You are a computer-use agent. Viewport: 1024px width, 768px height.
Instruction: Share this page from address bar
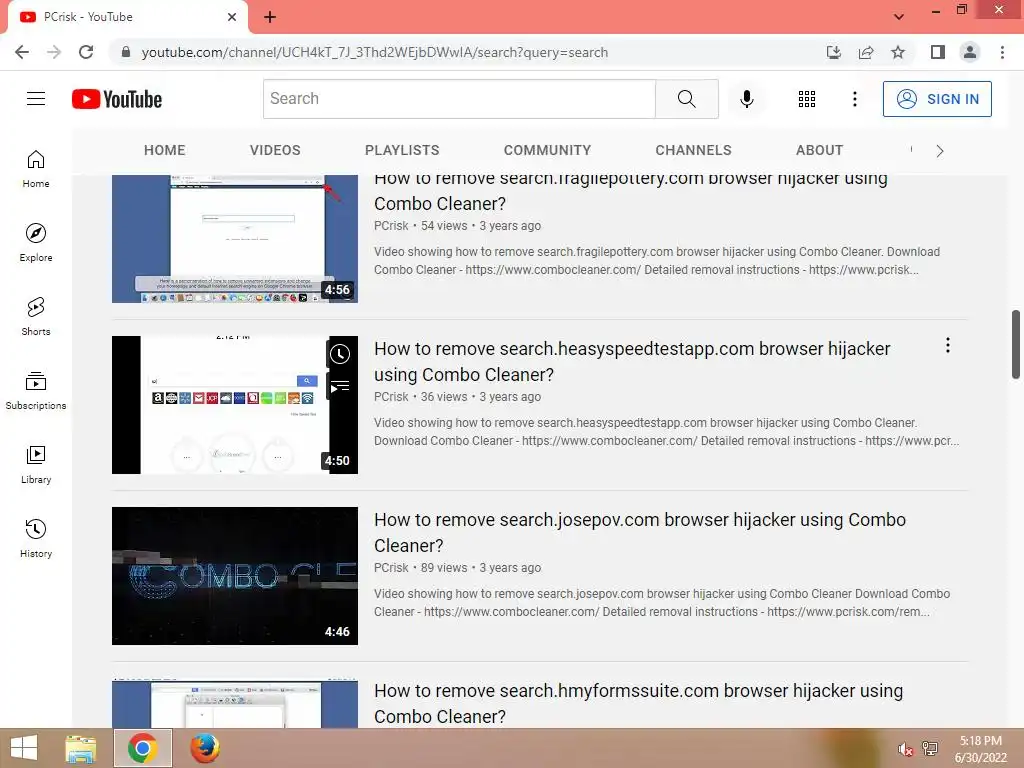pos(866,52)
